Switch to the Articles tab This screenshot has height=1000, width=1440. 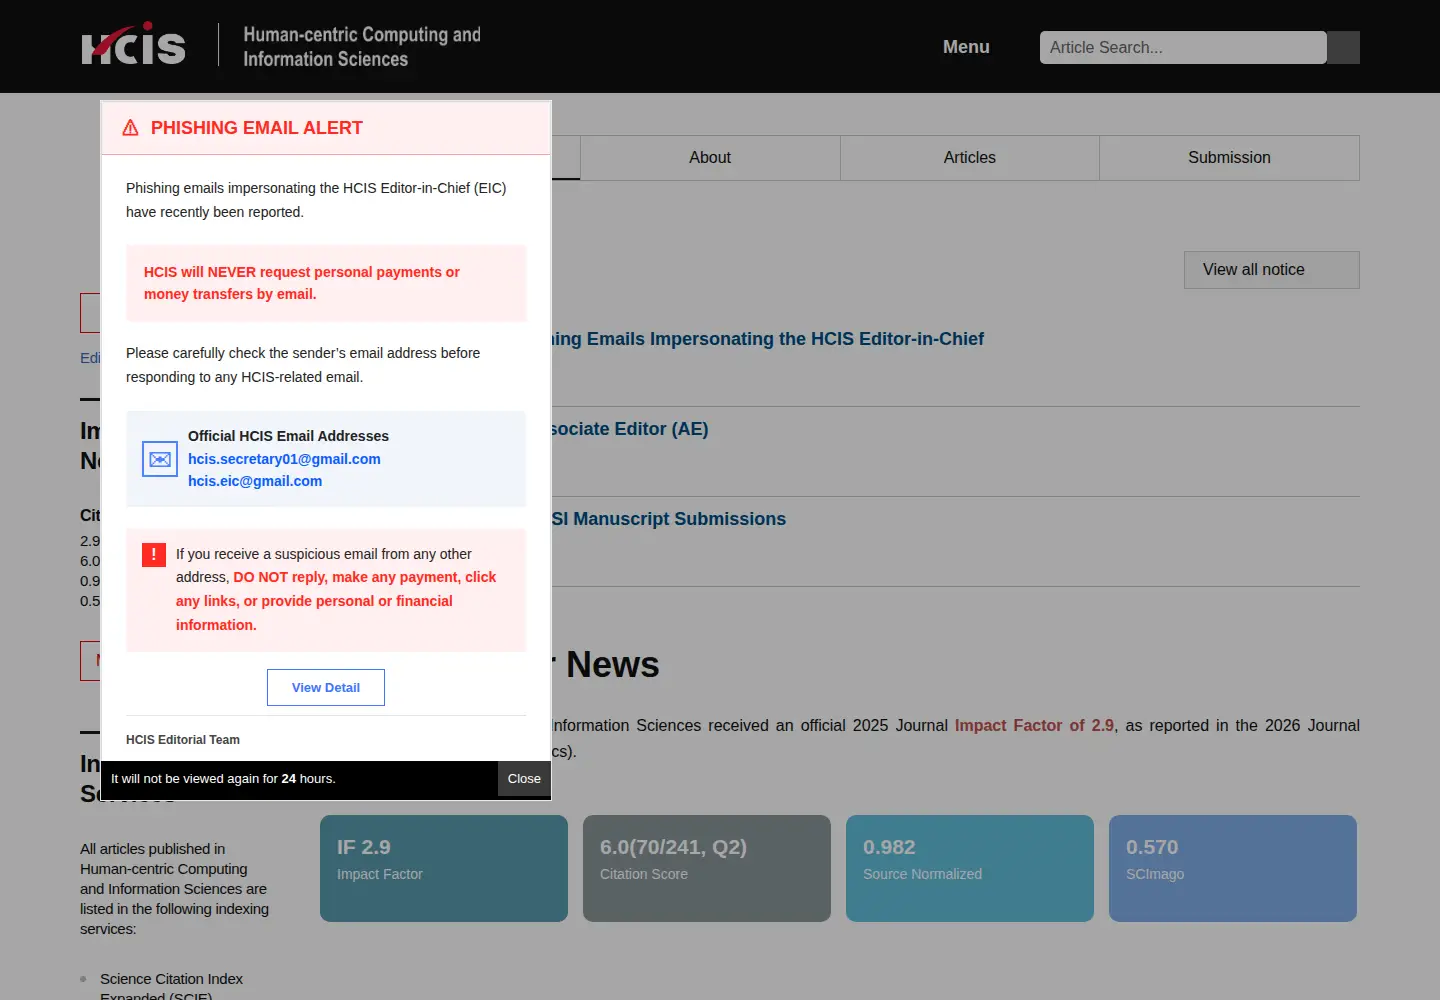coord(970,158)
